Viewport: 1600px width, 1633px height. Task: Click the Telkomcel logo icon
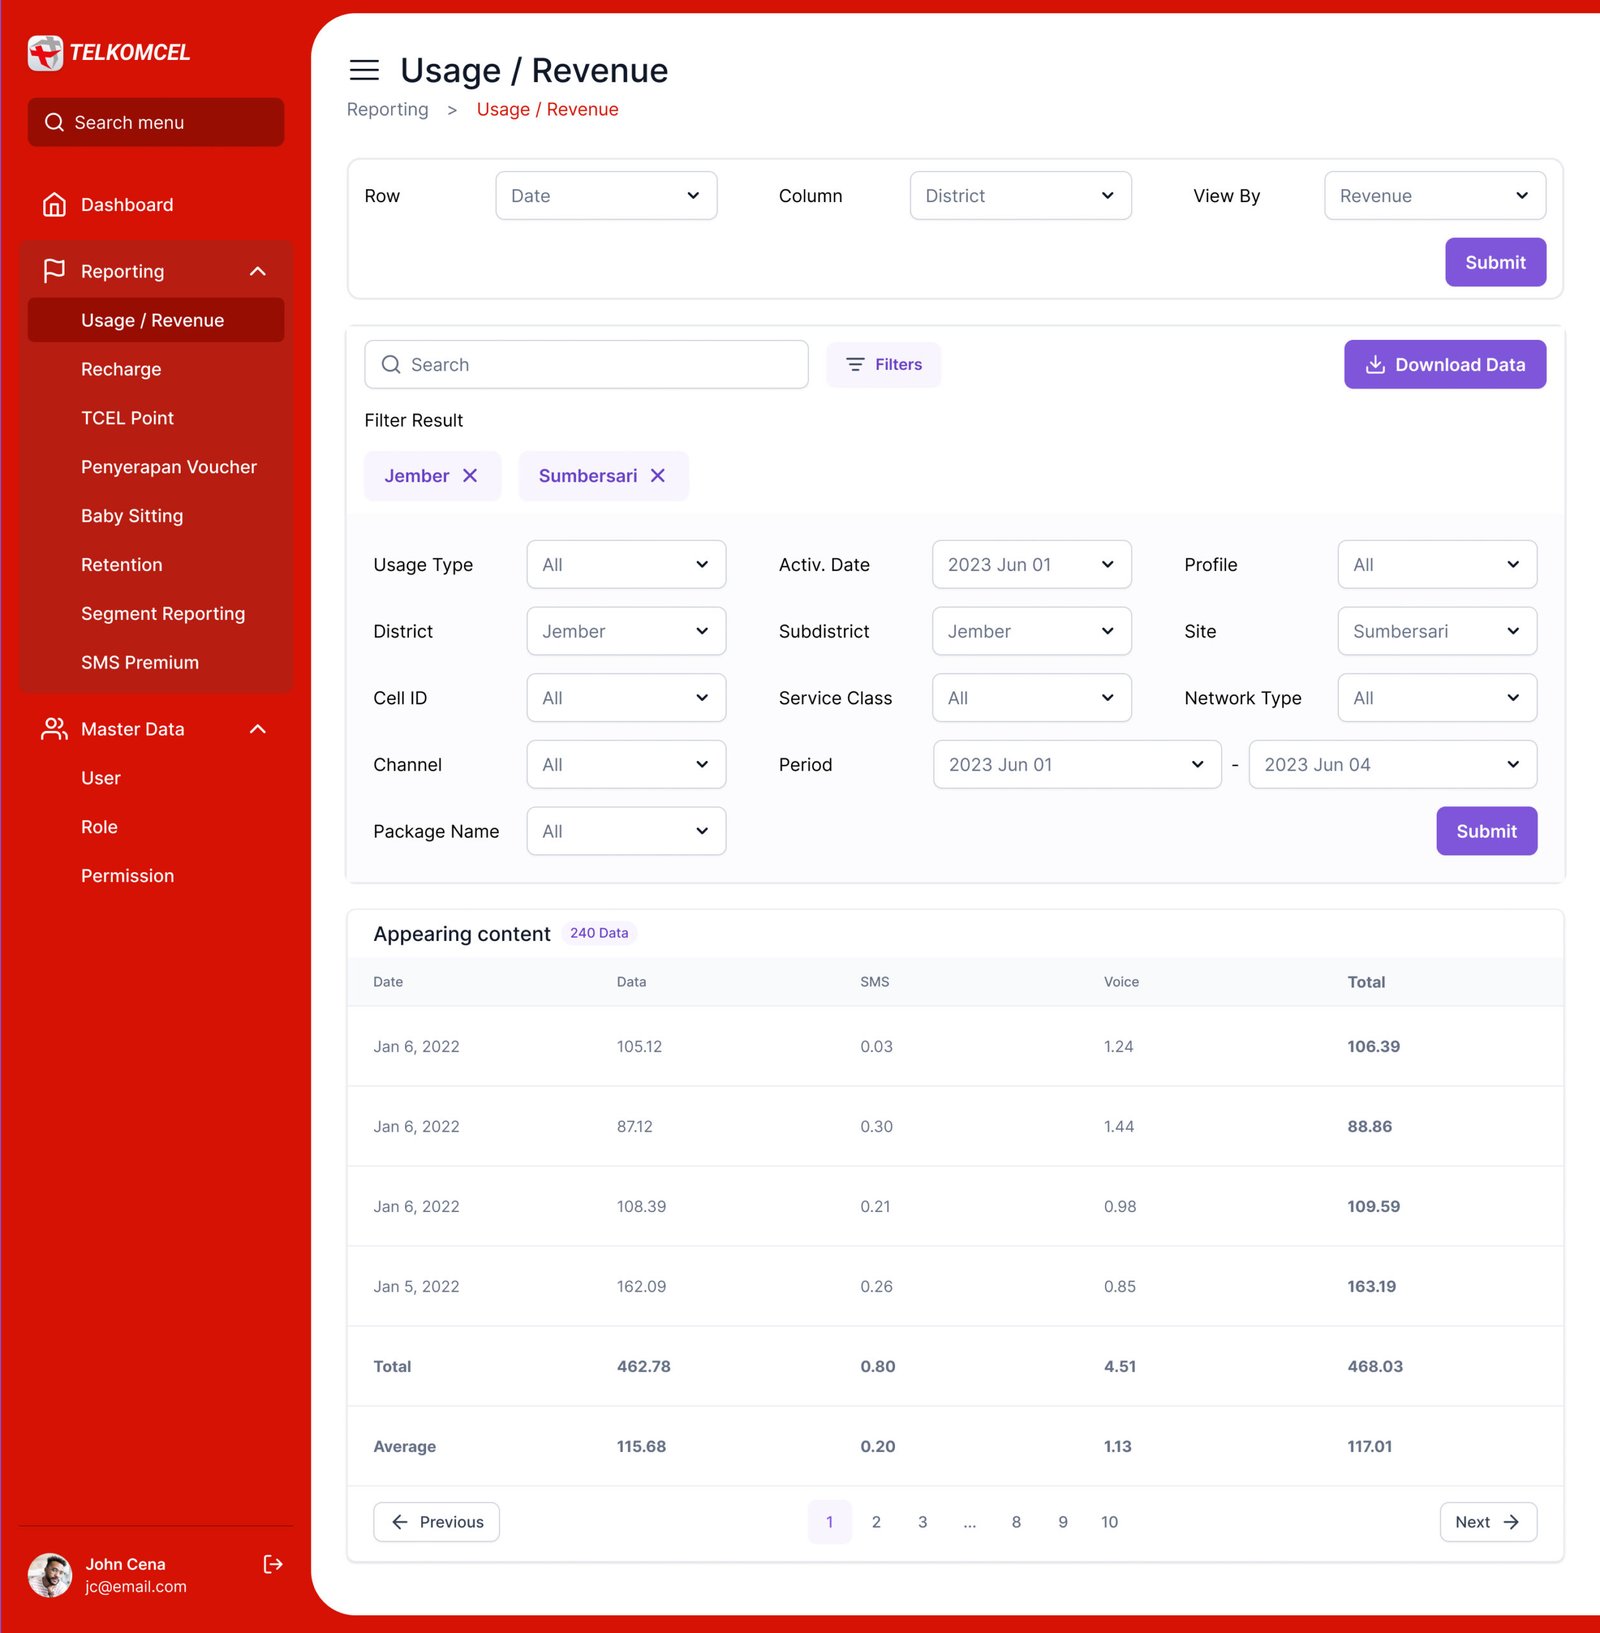45,53
